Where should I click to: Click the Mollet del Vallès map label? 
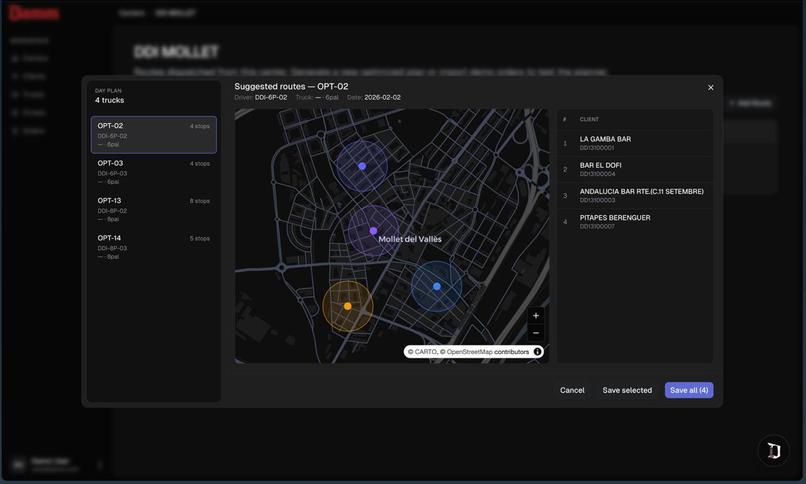[410, 239]
